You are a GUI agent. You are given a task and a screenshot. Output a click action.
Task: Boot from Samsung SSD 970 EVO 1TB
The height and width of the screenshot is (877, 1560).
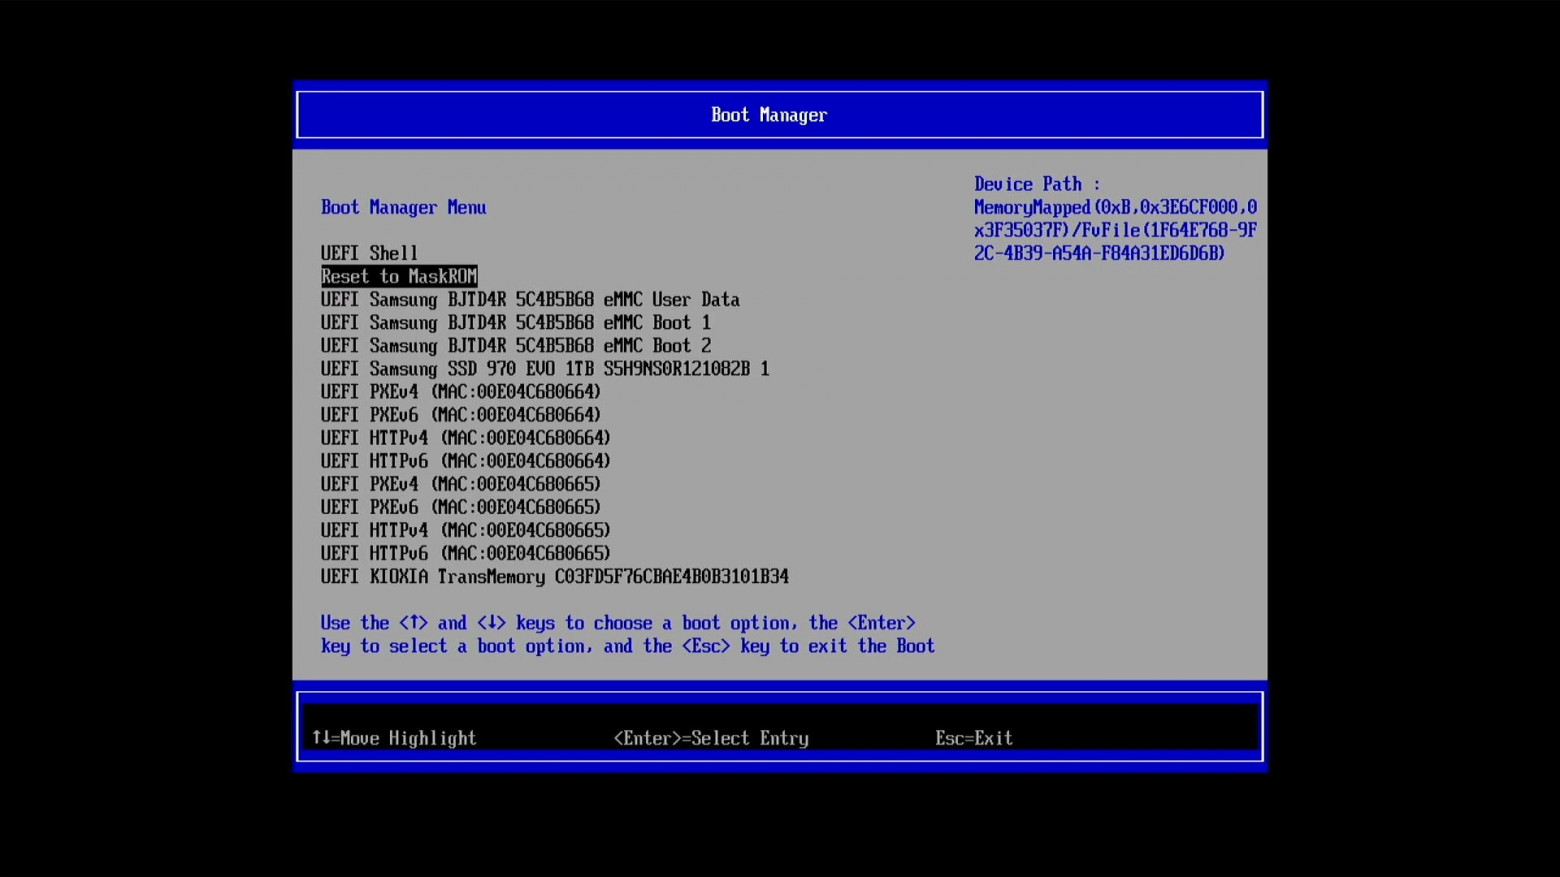click(x=545, y=368)
